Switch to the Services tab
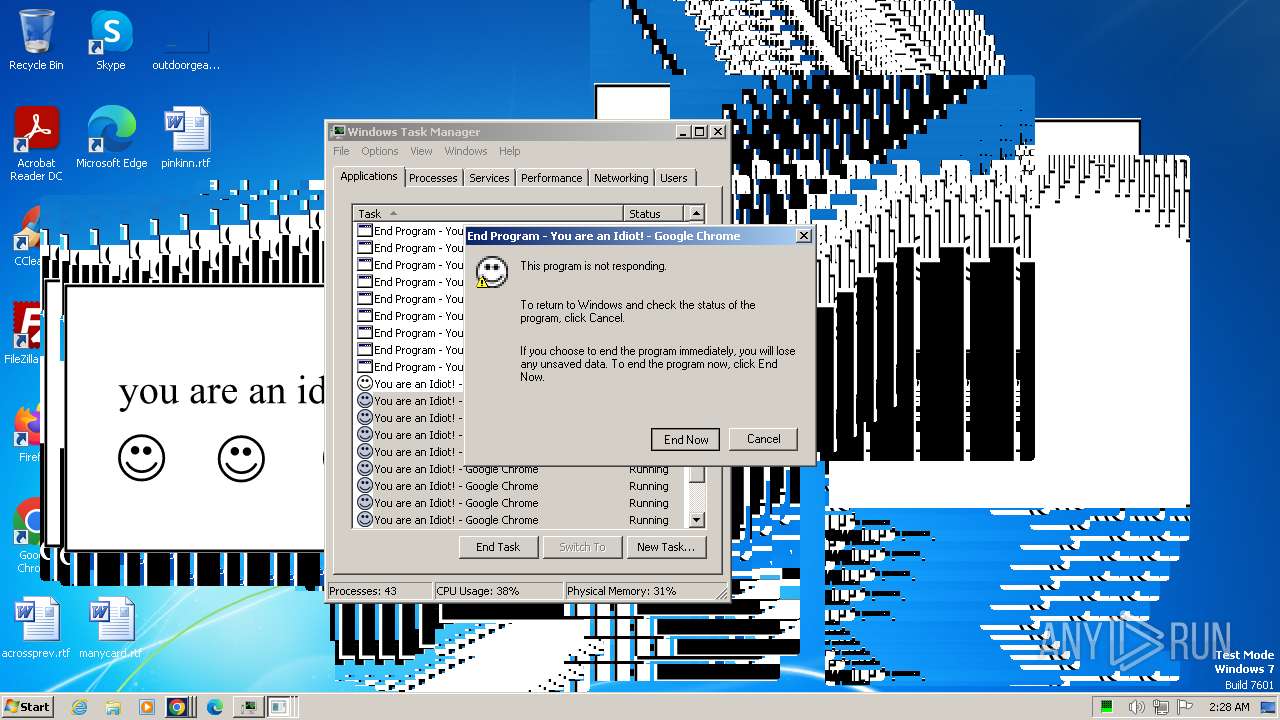Viewport: 1280px width, 720px height. [489, 178]
